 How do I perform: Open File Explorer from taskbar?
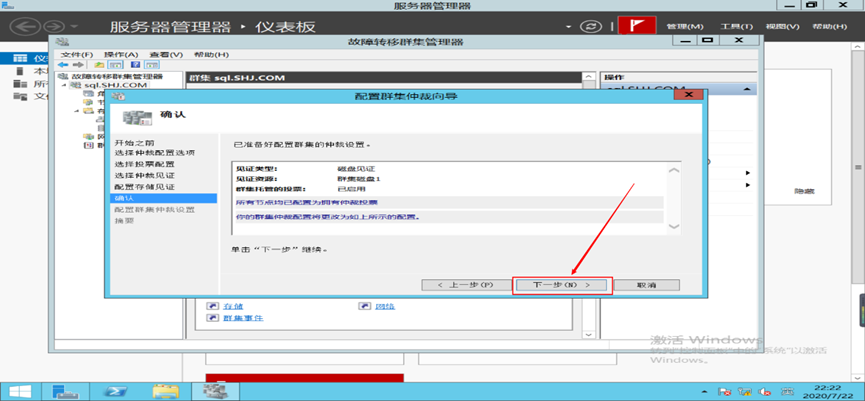(x=166, y=391)
